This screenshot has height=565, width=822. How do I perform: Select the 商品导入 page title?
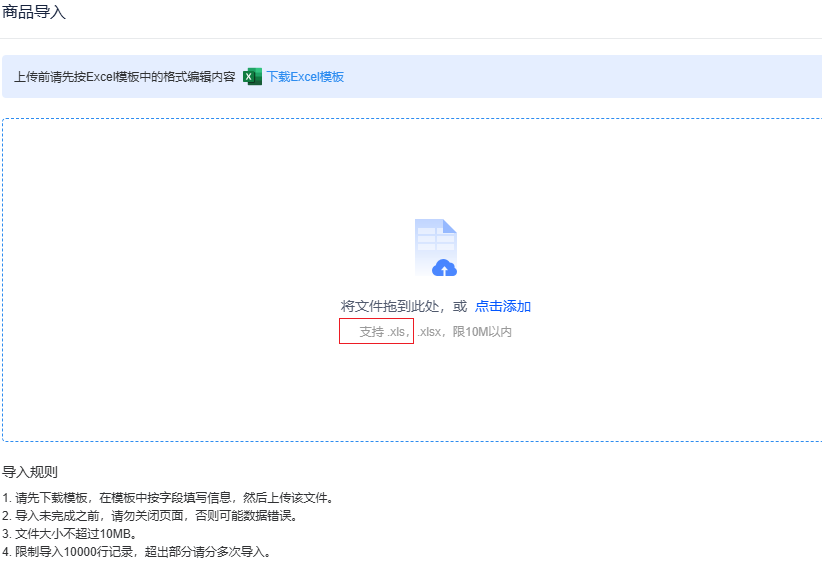34,12
